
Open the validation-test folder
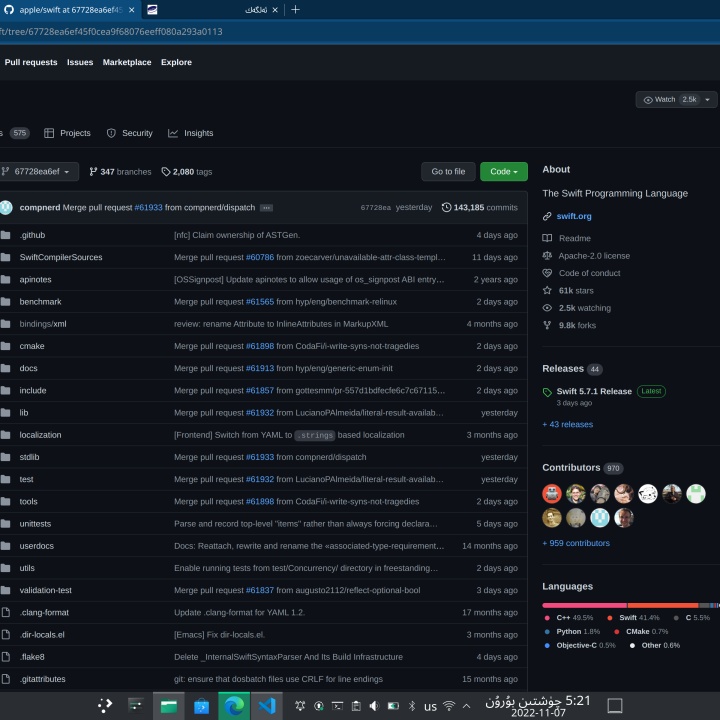pos(45,591)
